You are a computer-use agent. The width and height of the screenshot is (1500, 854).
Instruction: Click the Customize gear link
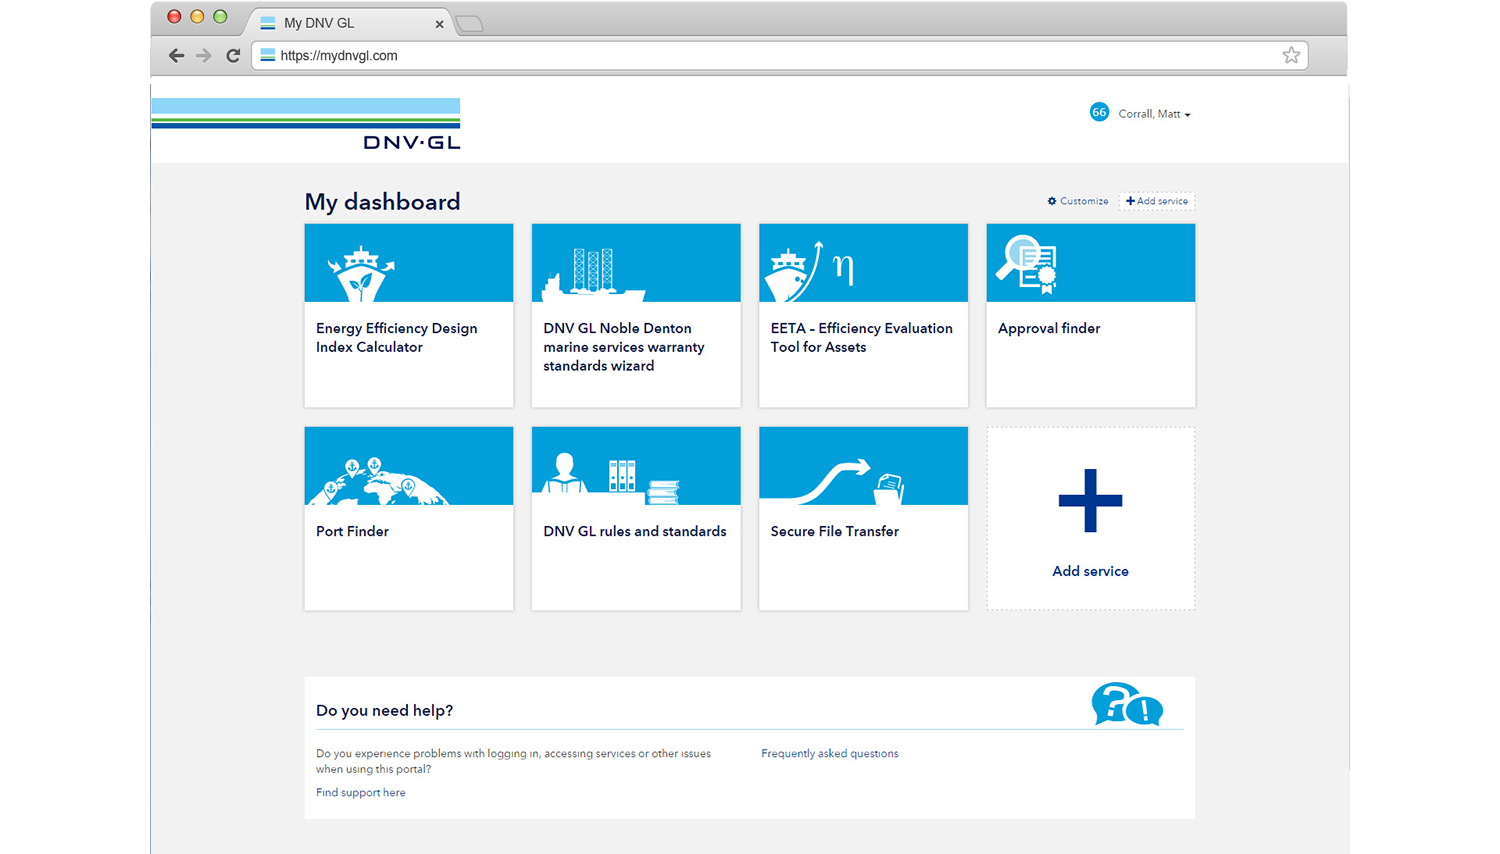1078,201
